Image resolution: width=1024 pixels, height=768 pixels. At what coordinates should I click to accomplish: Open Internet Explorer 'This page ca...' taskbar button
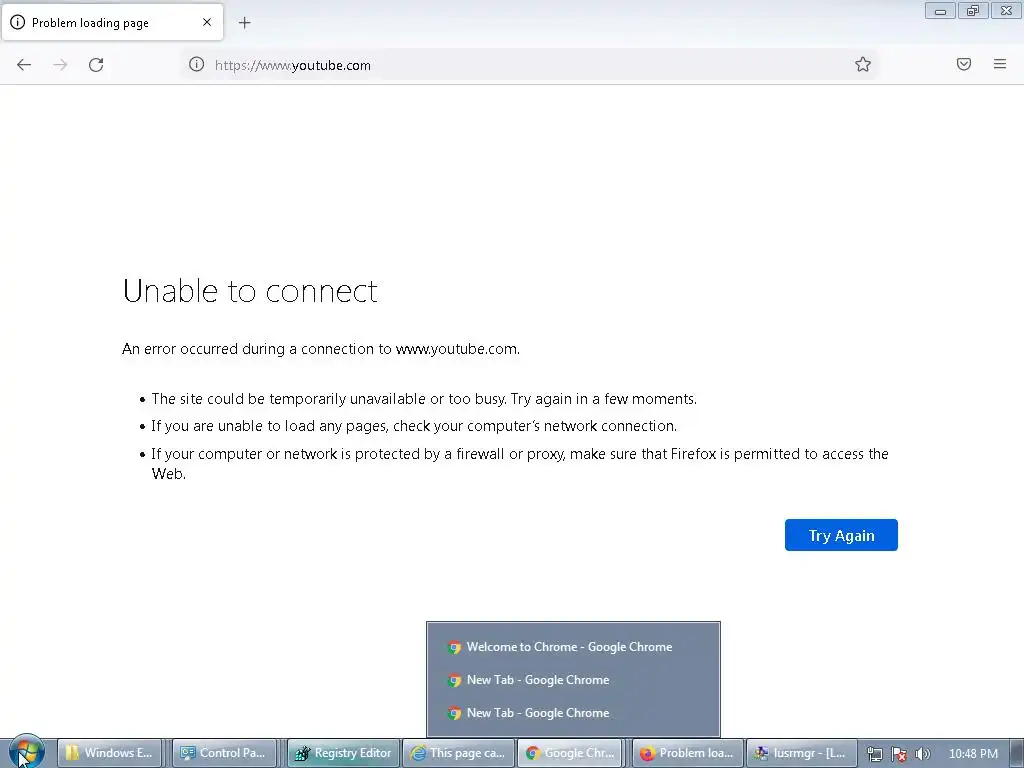(x=458, y=753)
